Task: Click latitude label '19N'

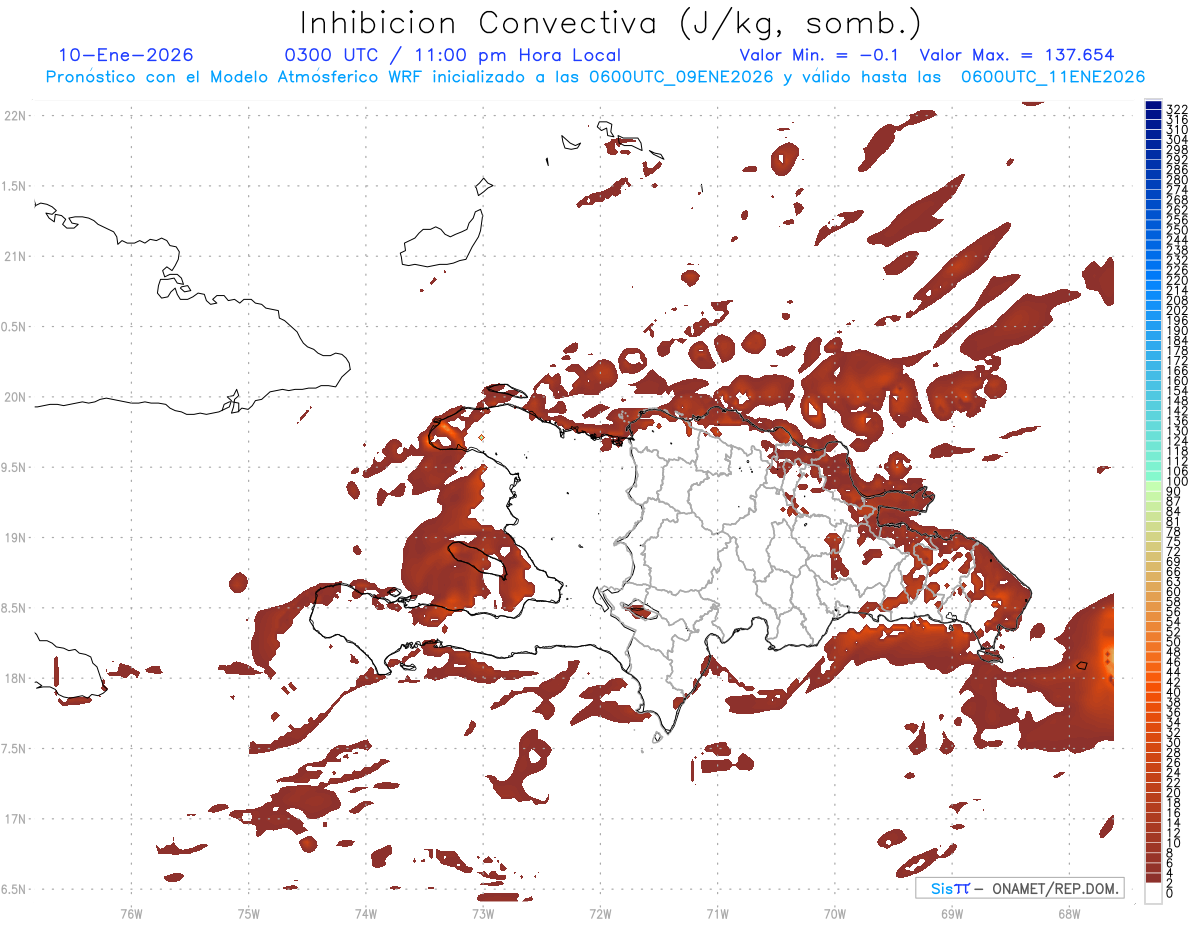Action: [15, 537]
